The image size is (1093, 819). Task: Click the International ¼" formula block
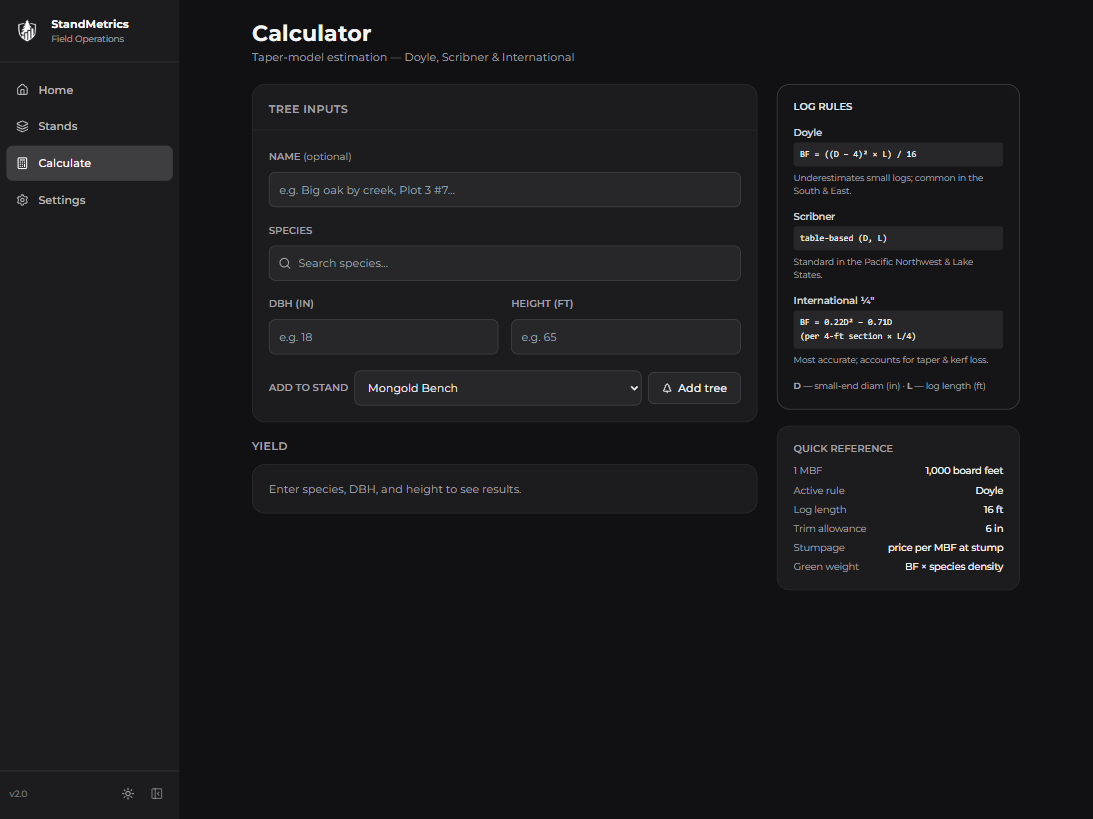(897, 329)
